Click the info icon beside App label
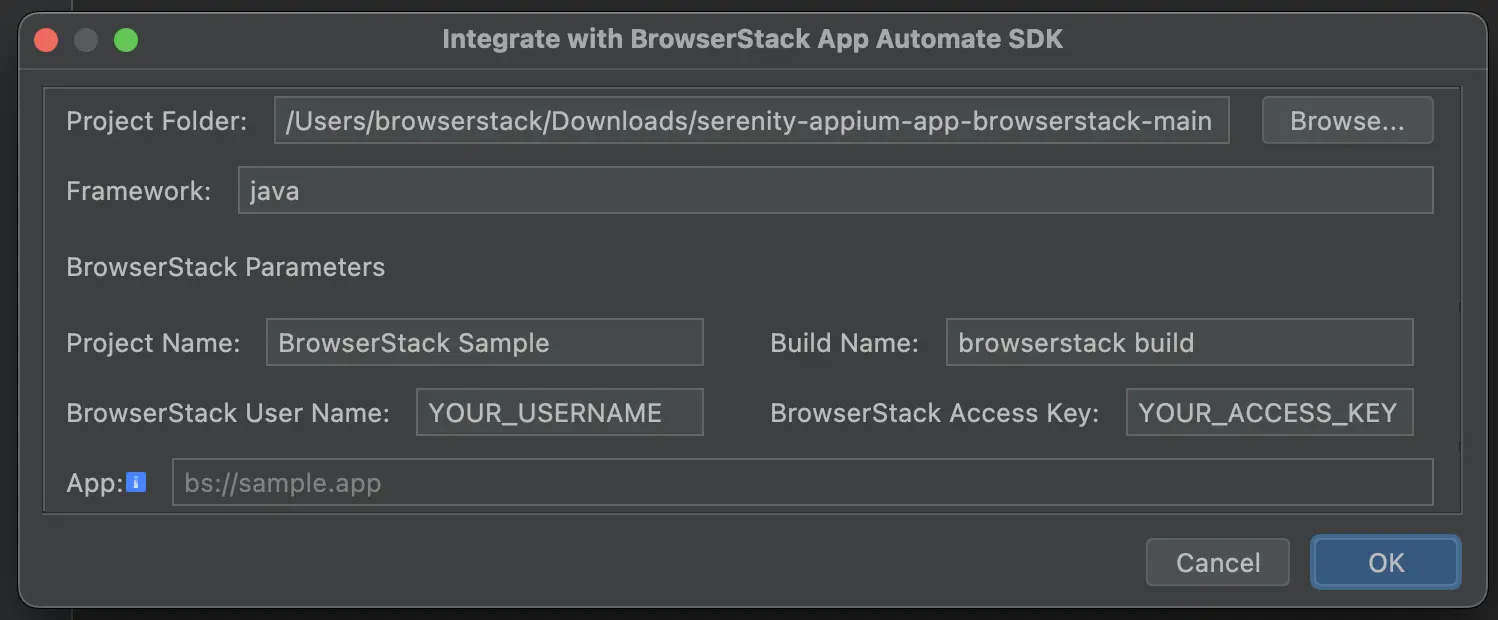 tap(137, 483)
